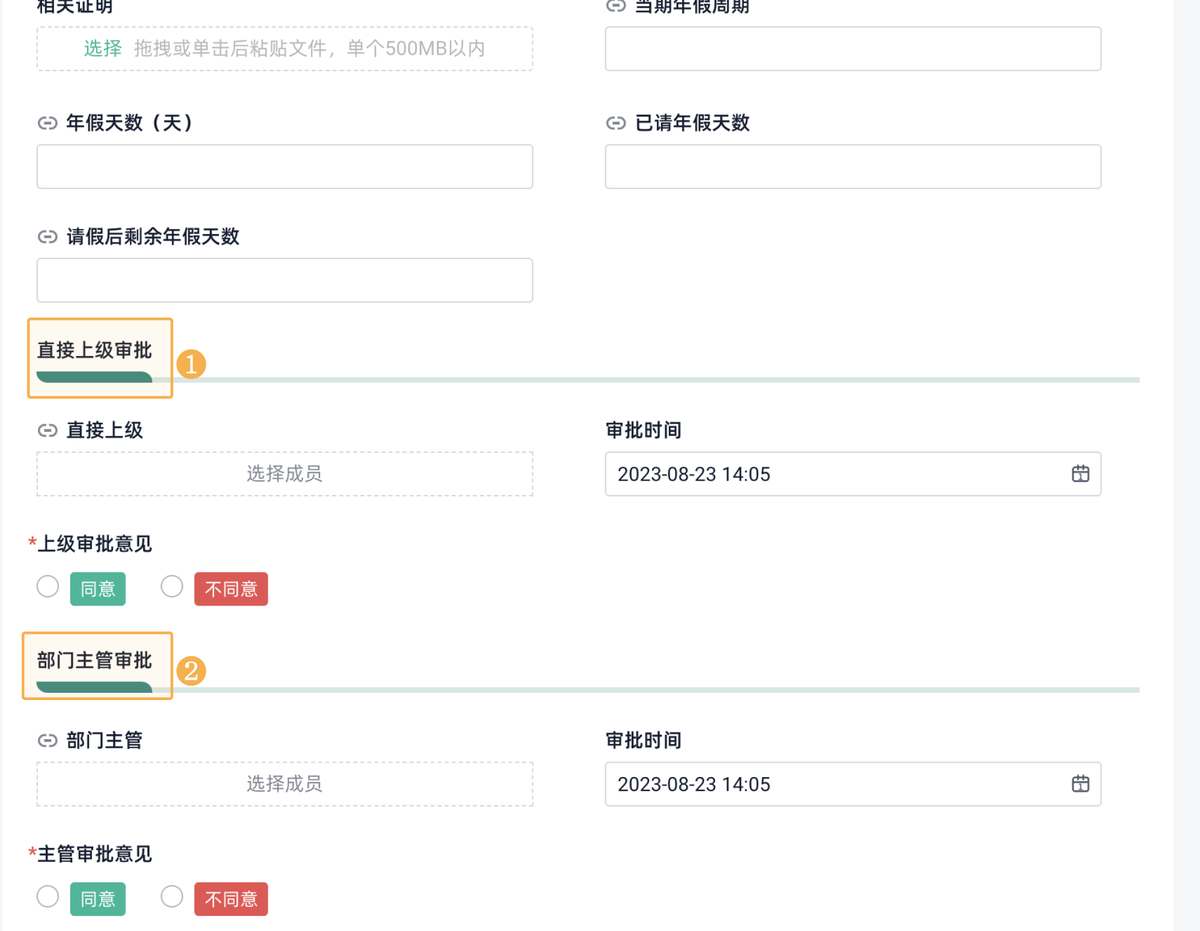Select 不同意 radio for 主管审批意见

pos(172,897)
